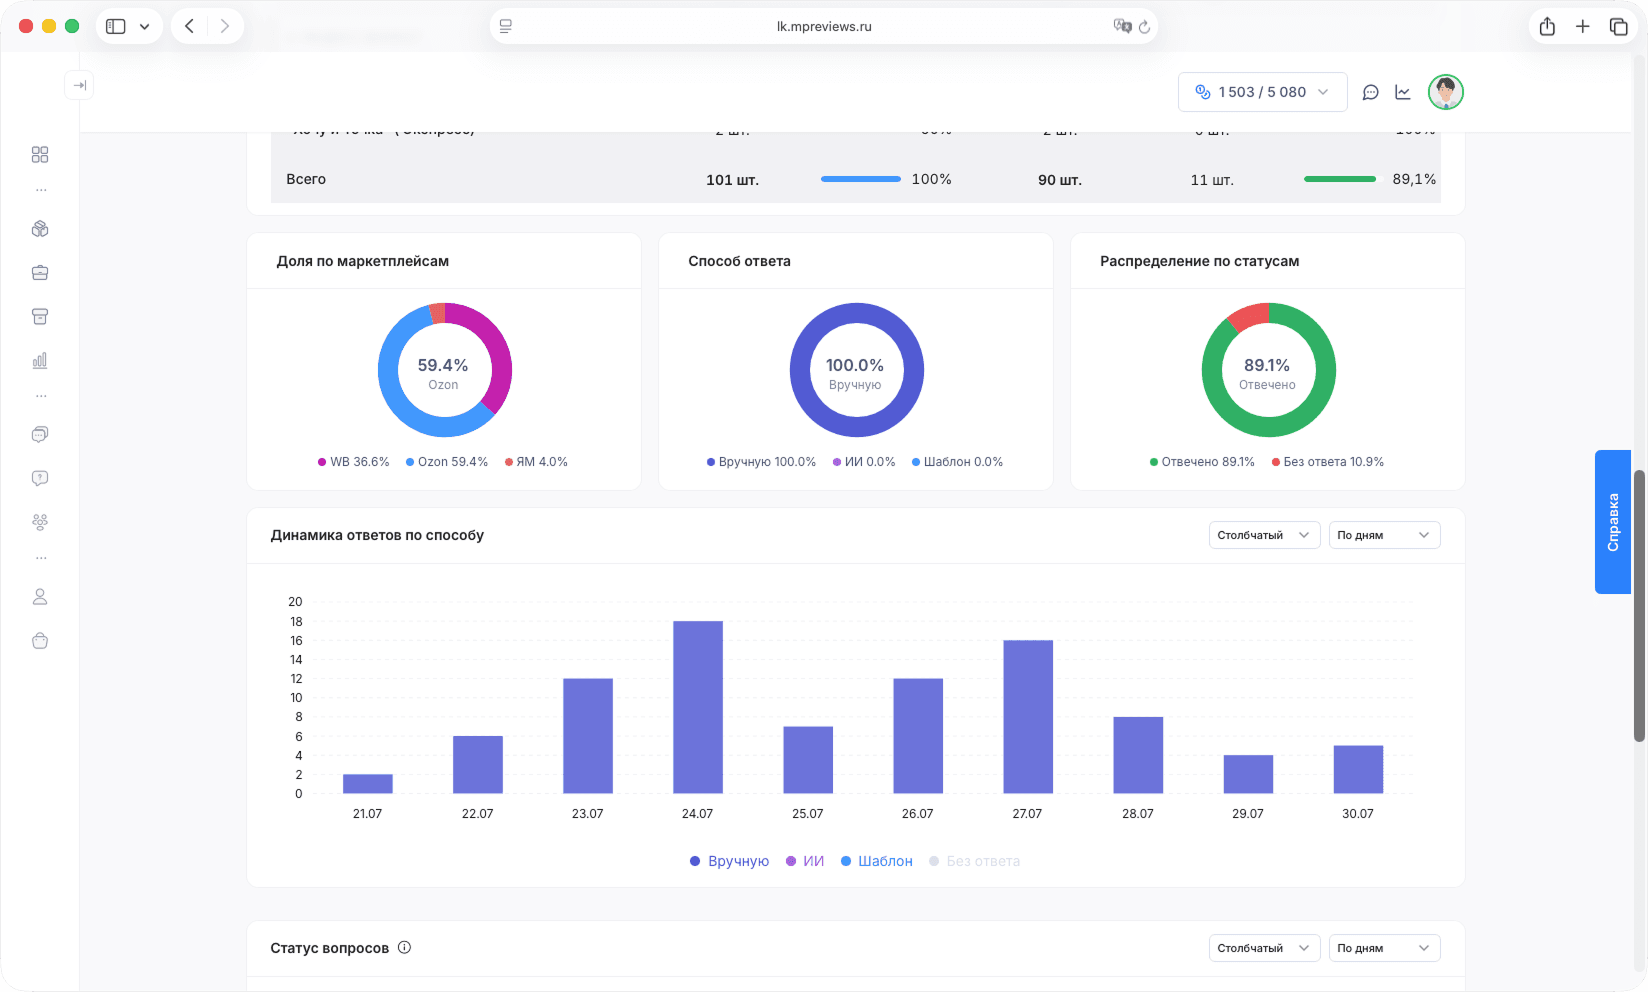The height and width of the screenshot is (992, 1648).
Task: Open the cube products icon in the sidebar
Action: pyautogui.click(x=40, y=229)
